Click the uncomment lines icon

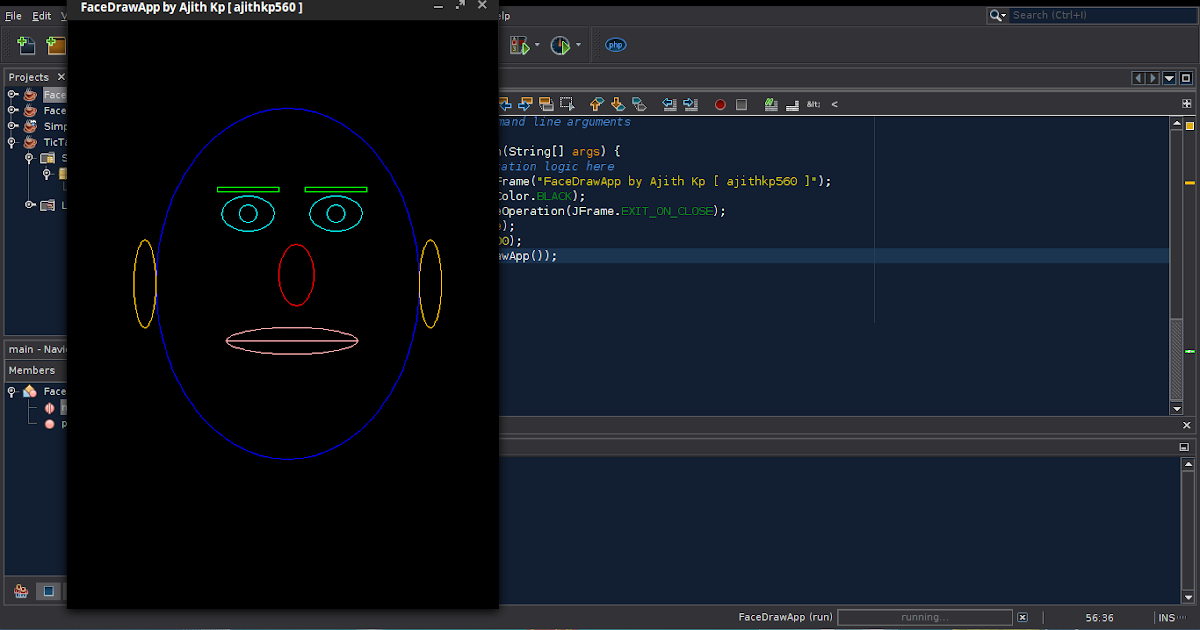click(792, 103)
